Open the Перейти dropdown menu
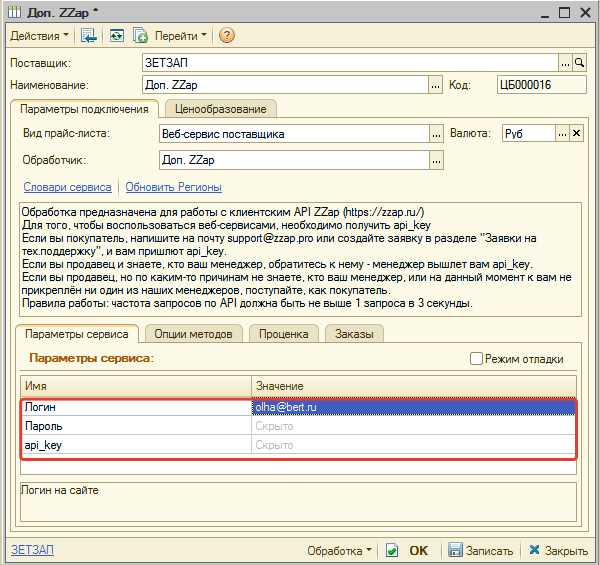The width and height of the screenshot is (600, 565). (181, 36)
